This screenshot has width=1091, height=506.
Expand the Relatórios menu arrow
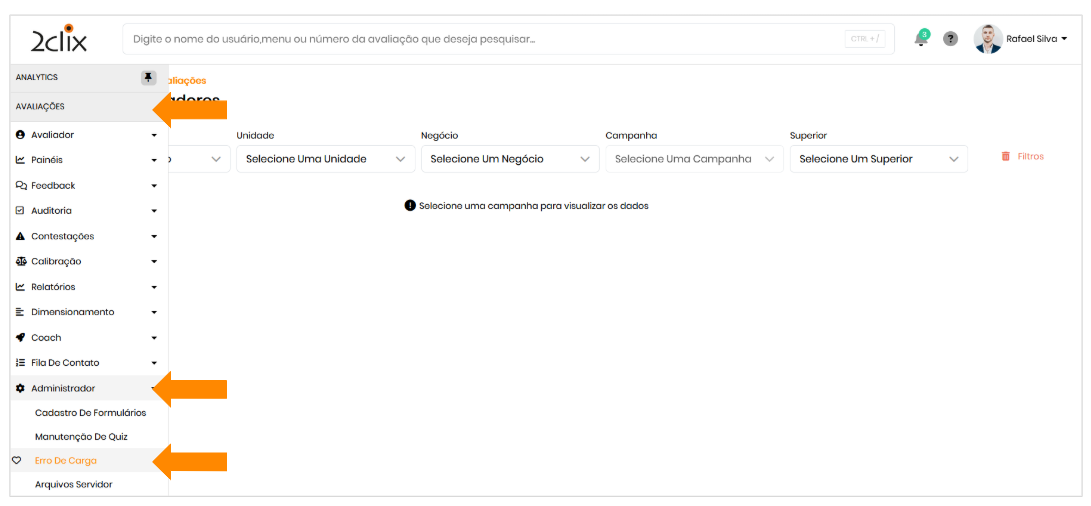[154, 287]
